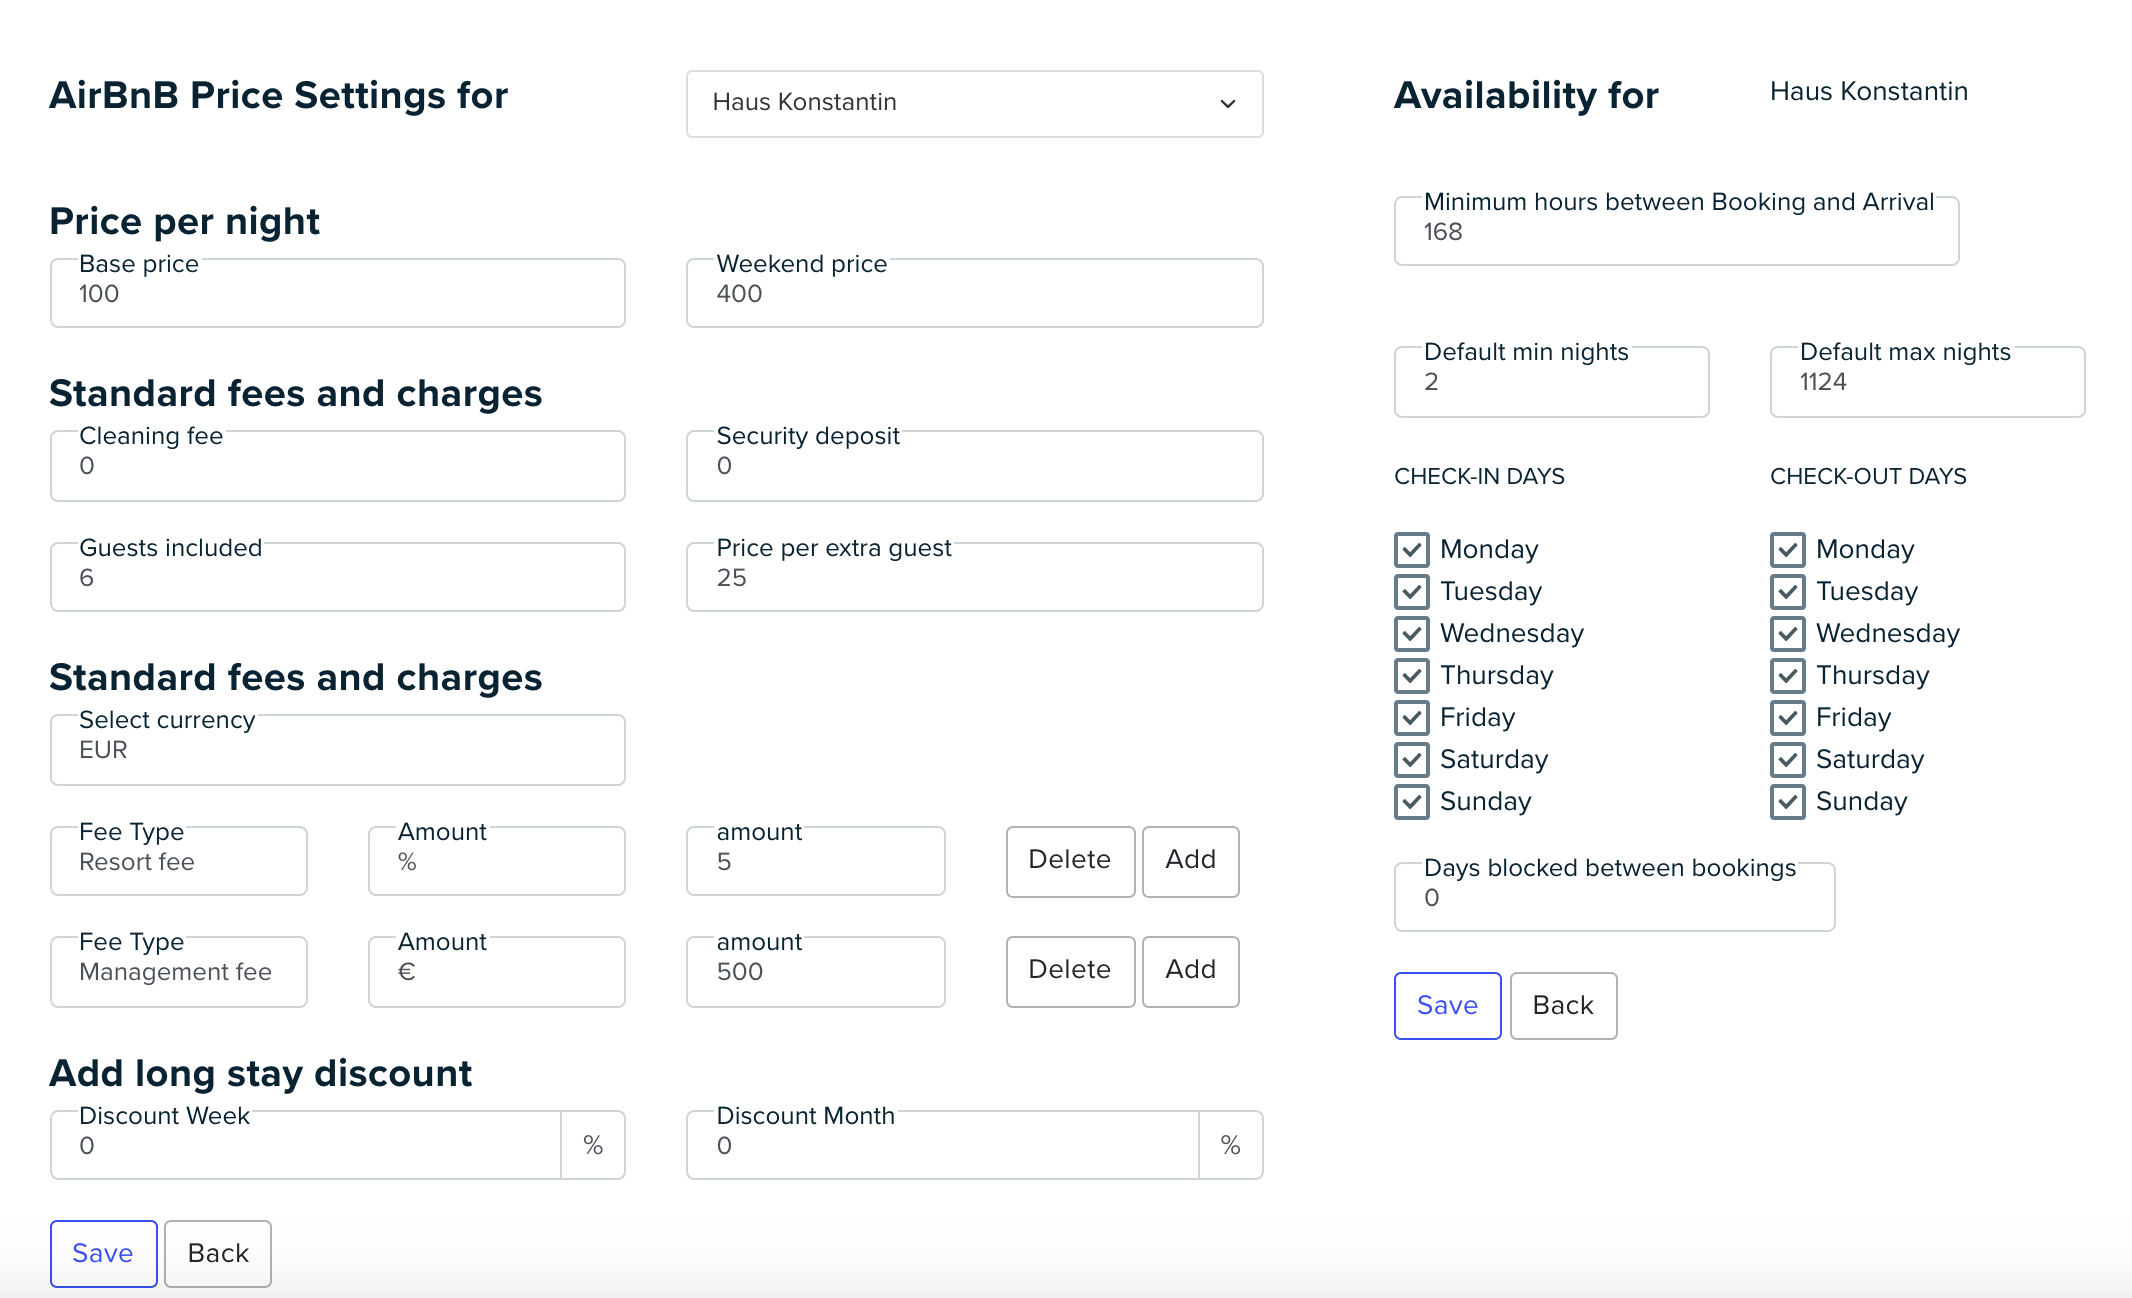Open the euro Amount type selector

click(497, 971)
